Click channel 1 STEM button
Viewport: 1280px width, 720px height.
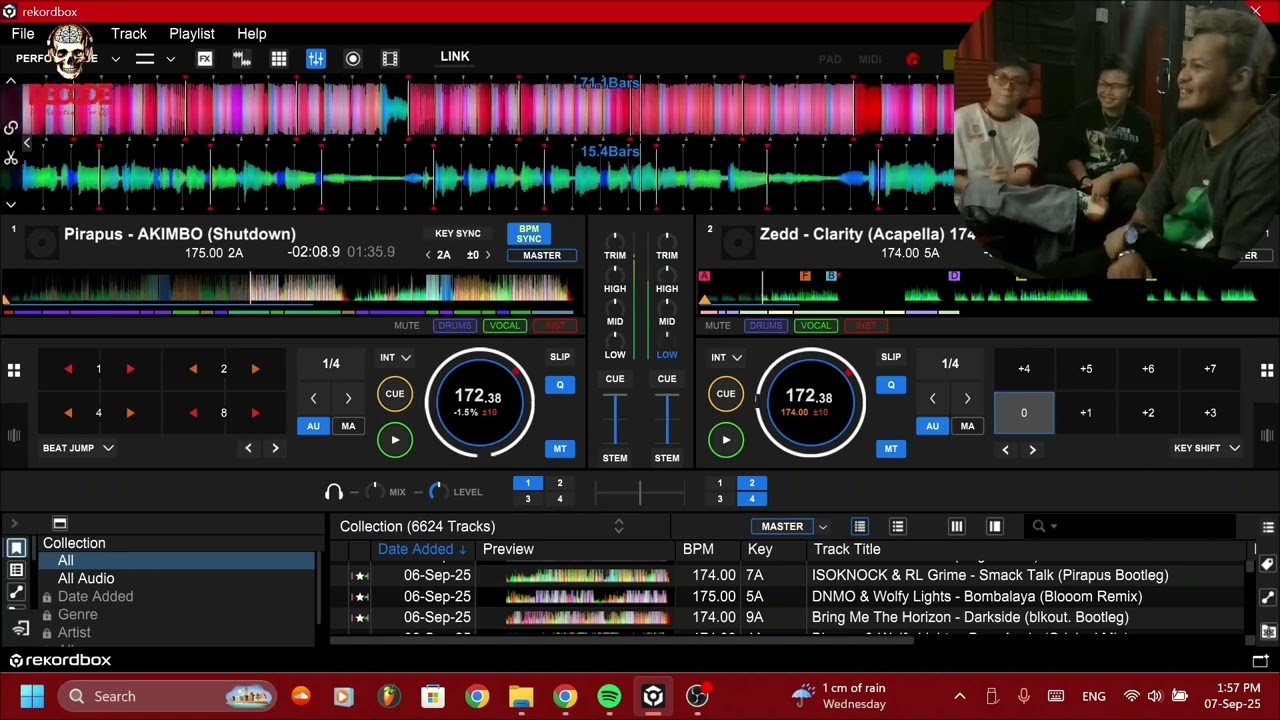pos(615,458)
